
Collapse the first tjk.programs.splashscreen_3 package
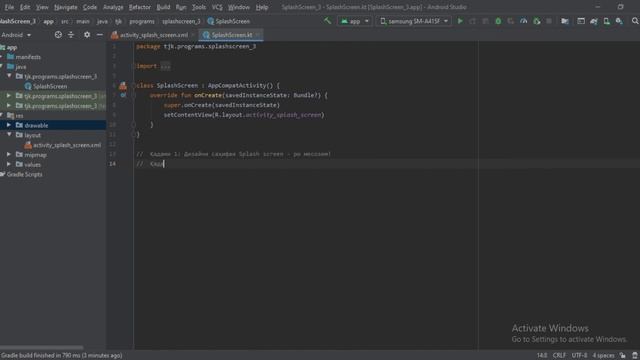(x=9, y=76)
